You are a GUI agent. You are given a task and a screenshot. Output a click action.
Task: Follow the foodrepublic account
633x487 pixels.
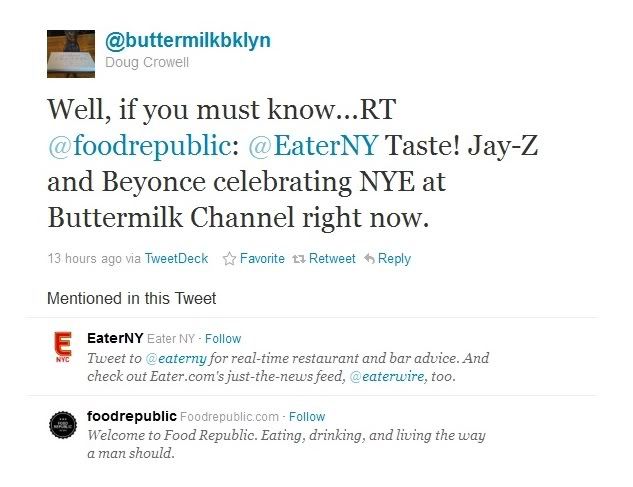pyautogui.click(x=307, y=416)
